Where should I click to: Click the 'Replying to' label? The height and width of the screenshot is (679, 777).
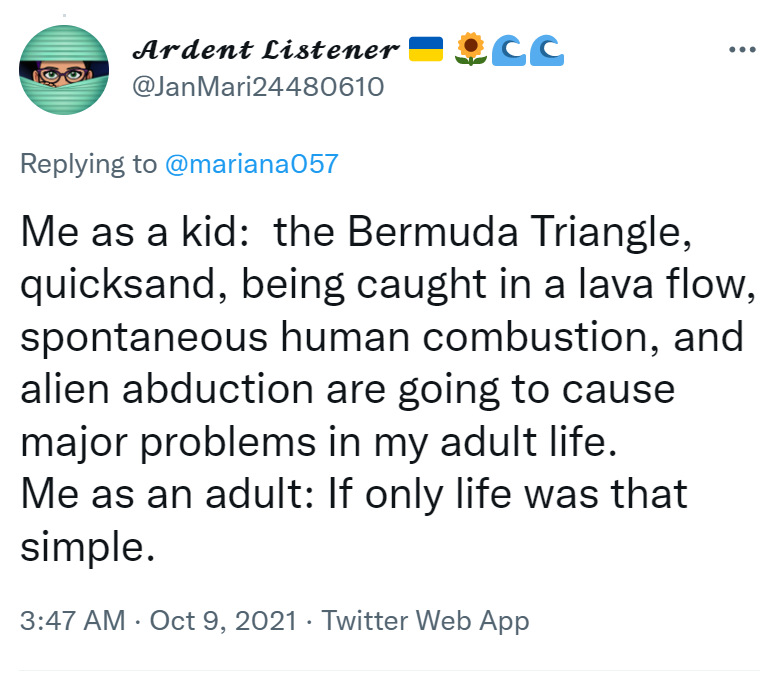click(89, 164)
